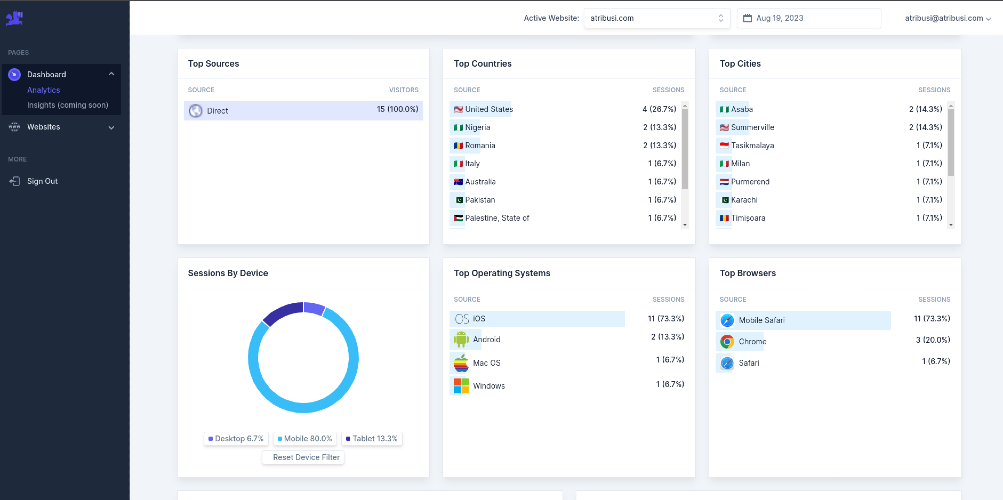Open the Aug 19, 2023 date picker
This screenshot has height=500, width=1003.
[809, 19]
